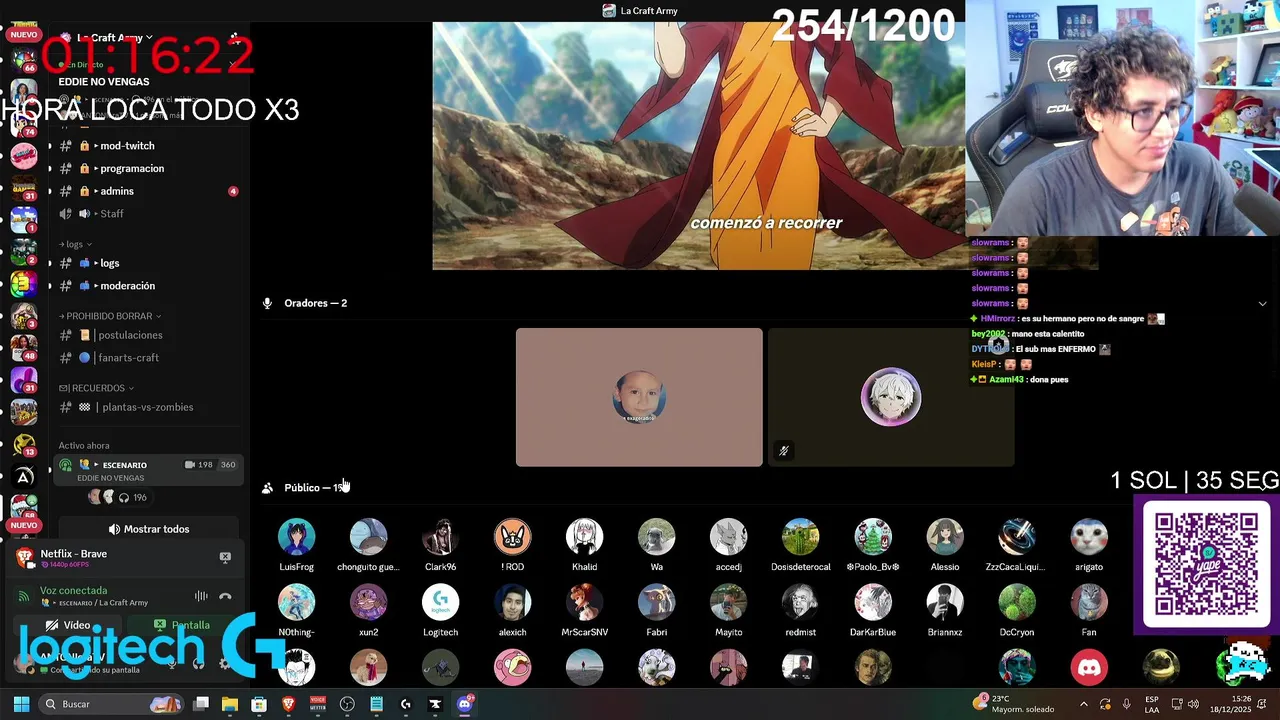Toggle noise suppression waveform icon

[x=201, y=596]
